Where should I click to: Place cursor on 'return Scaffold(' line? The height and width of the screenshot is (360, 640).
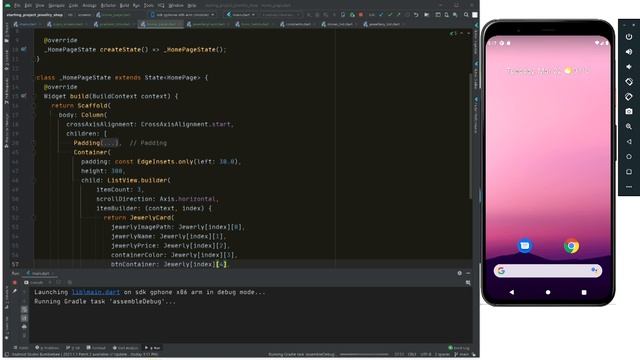pyautogui.click(x=81, y=105)
